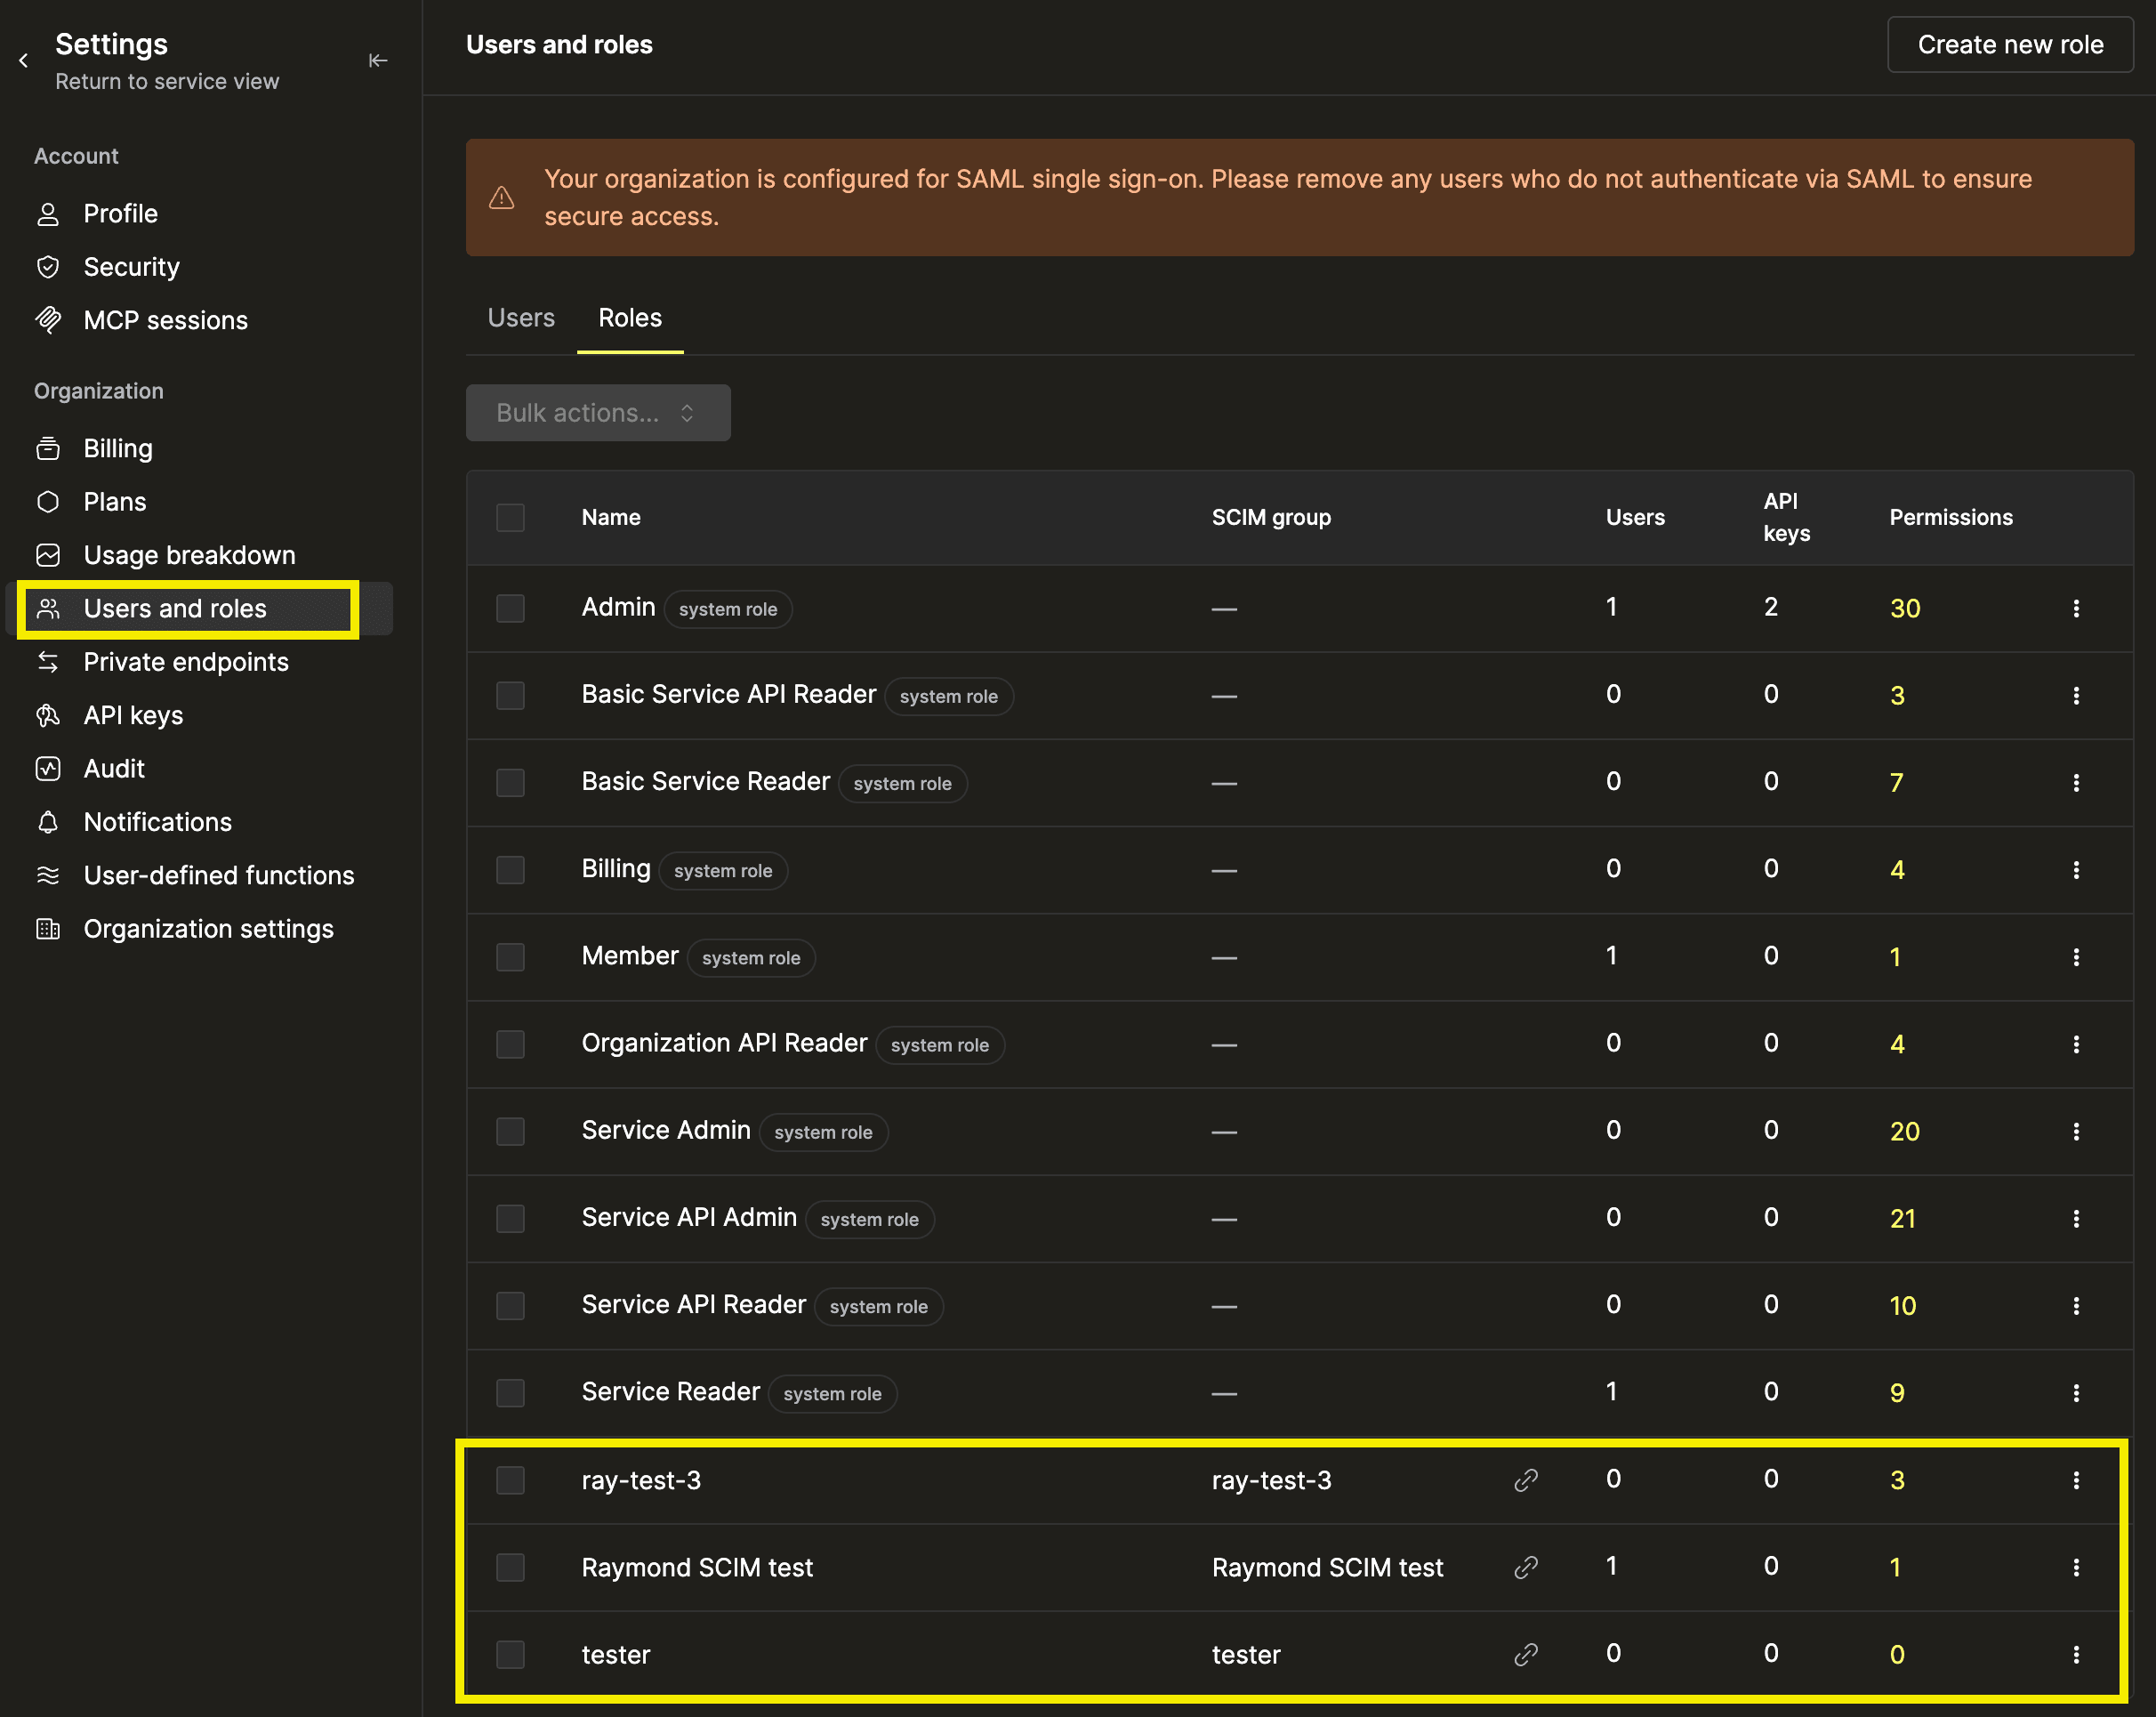Click the SCIM link icon for tester

[1526, 1654]
